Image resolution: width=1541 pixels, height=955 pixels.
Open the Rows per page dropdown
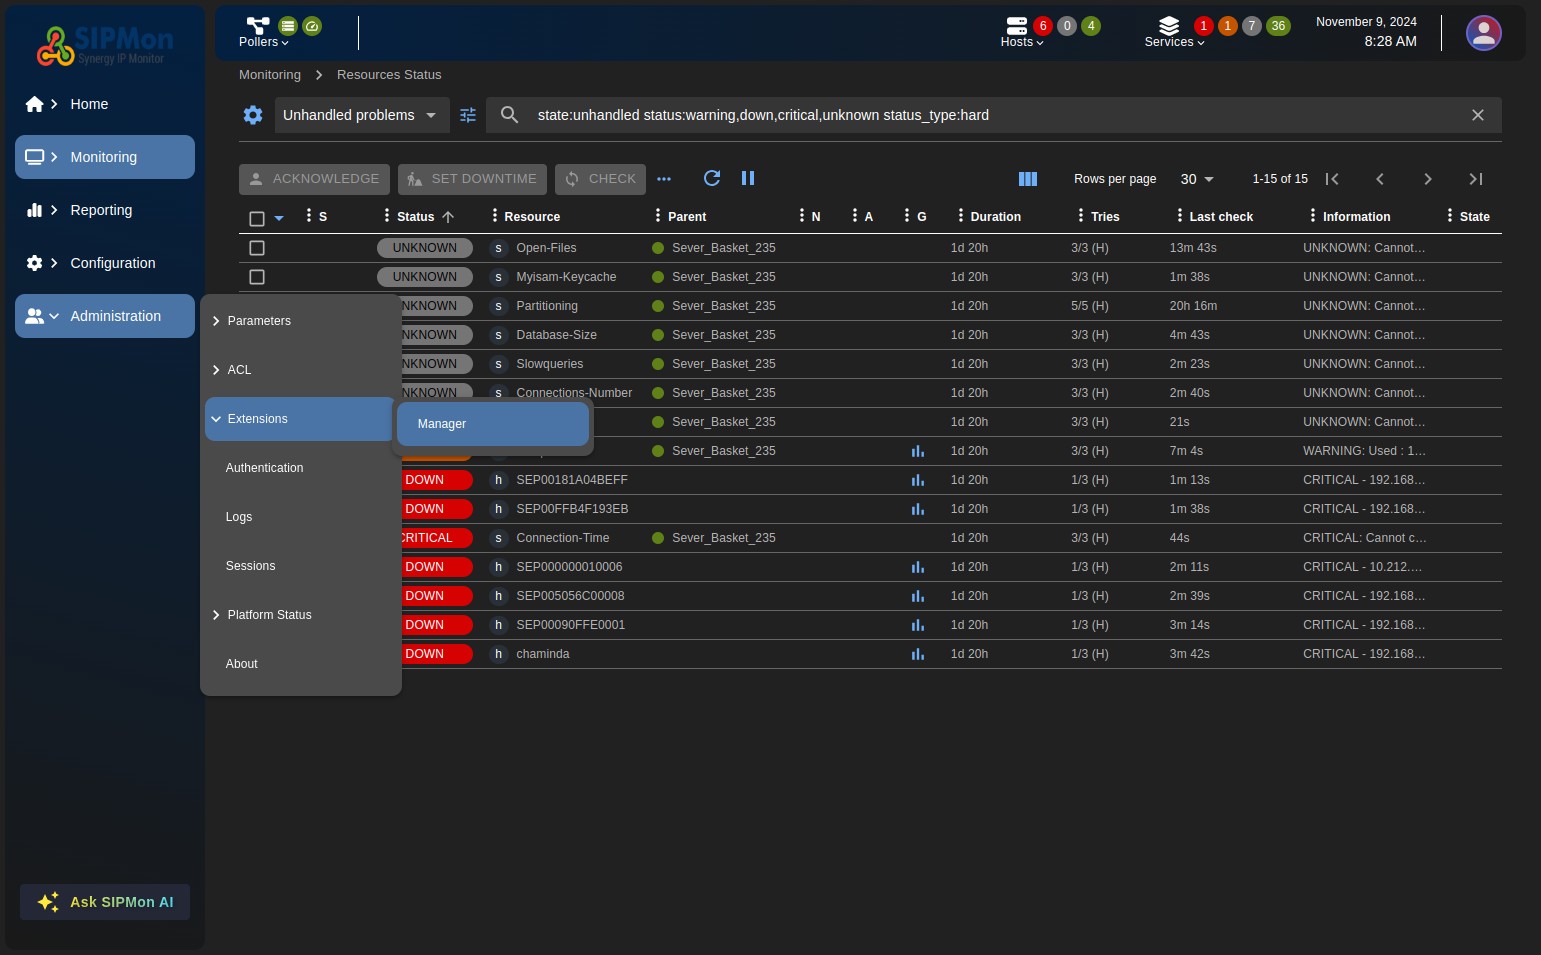1196,179
